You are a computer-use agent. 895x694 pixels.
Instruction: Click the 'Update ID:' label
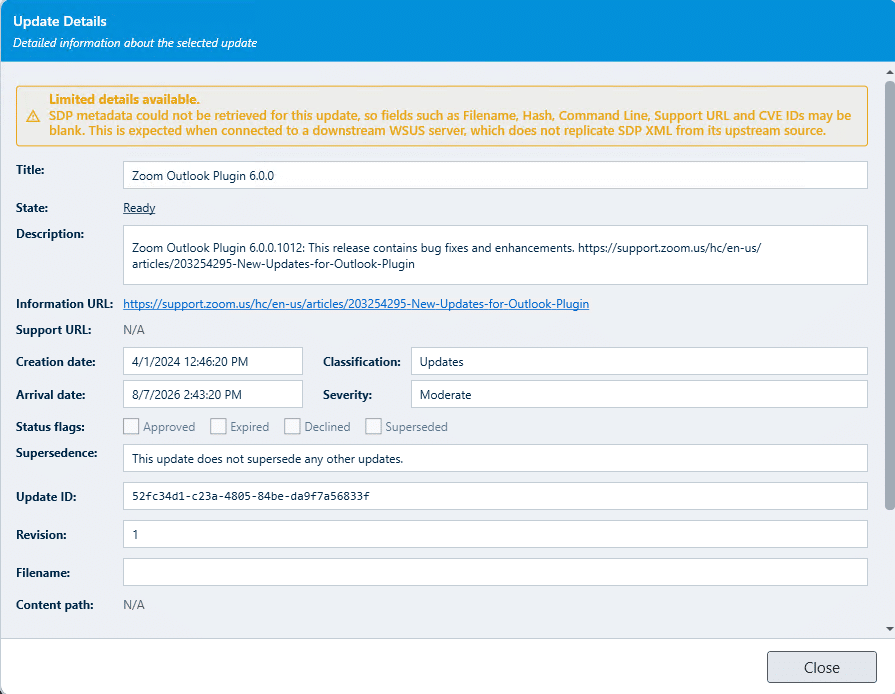(x=46, y=497)
